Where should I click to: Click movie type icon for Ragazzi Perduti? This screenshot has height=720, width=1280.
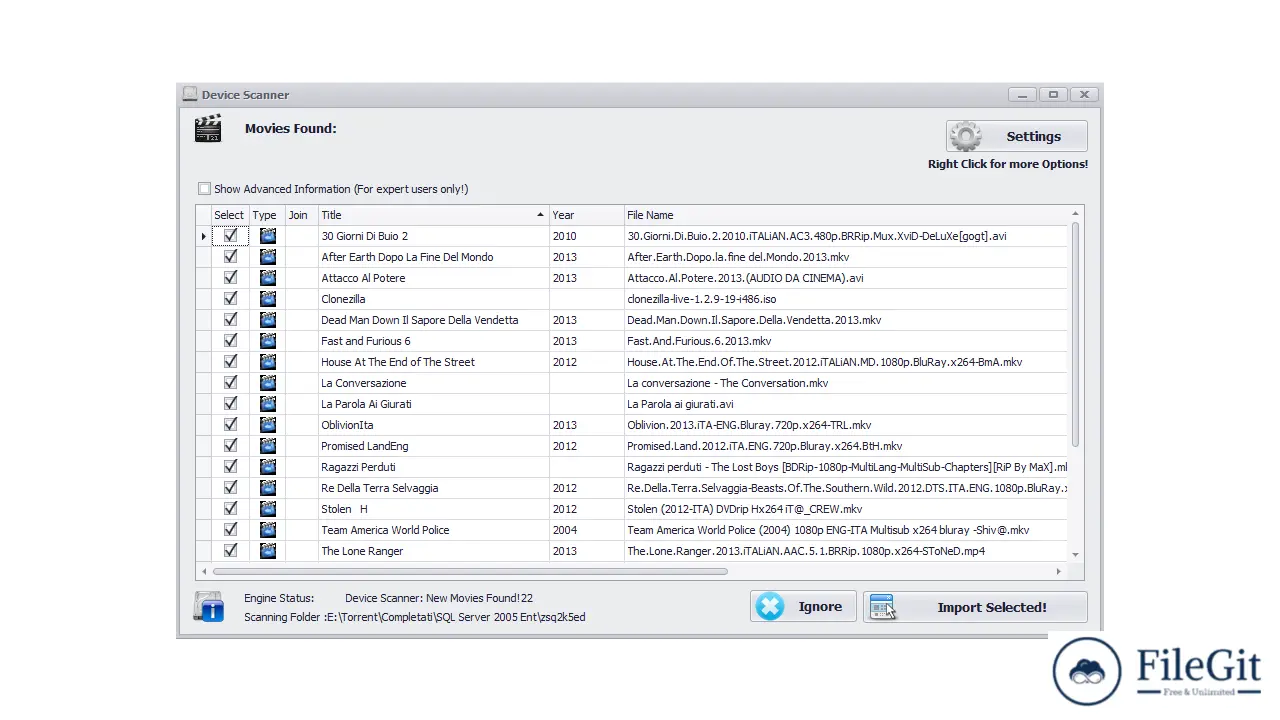point(267,467)
